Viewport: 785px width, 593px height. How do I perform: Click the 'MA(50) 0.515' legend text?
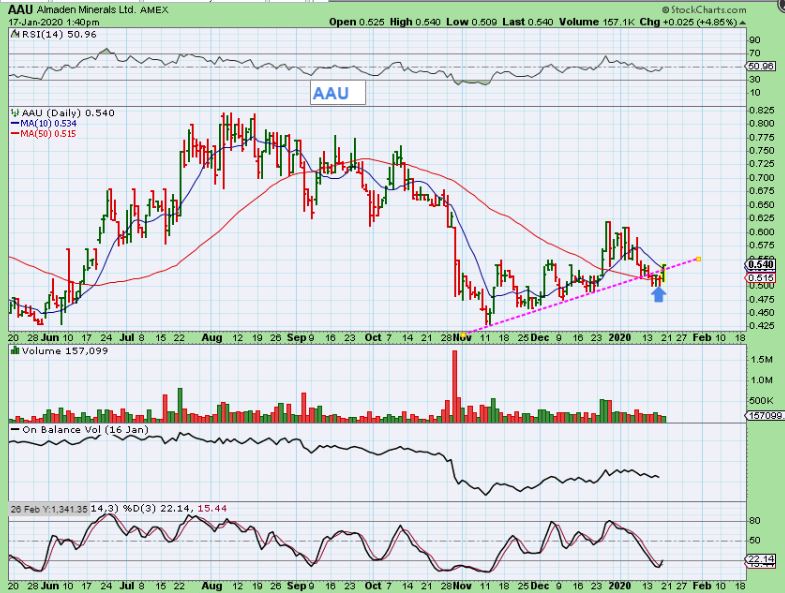[49, 134]
